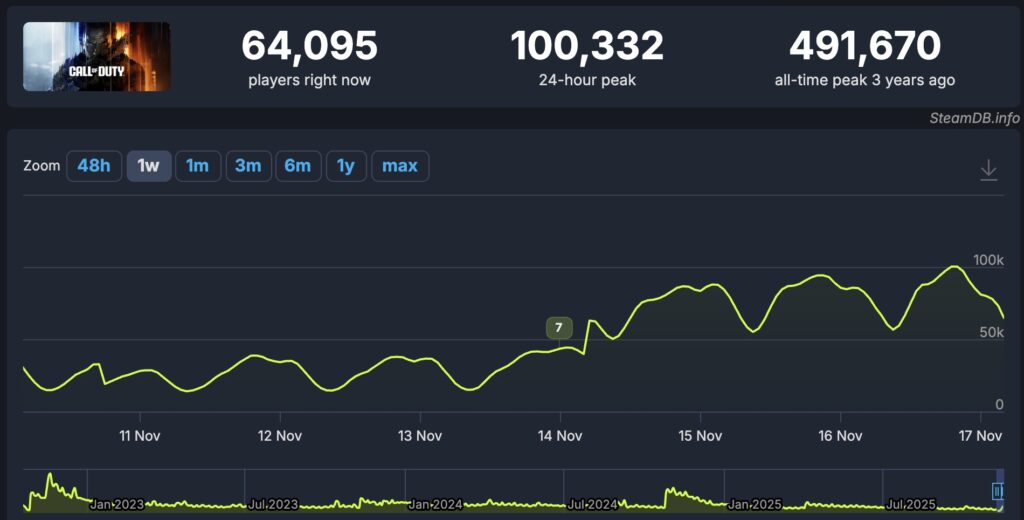
Task: Choose the 3m zoom range
Action: pyautogui.click(x=247, y=166)
